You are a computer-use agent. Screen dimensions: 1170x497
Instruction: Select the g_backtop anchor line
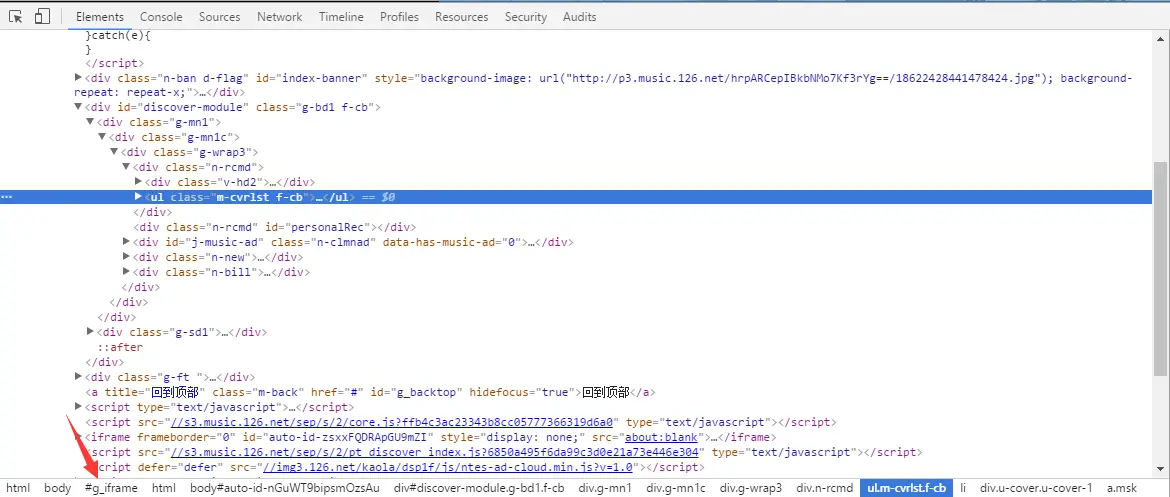370,392
